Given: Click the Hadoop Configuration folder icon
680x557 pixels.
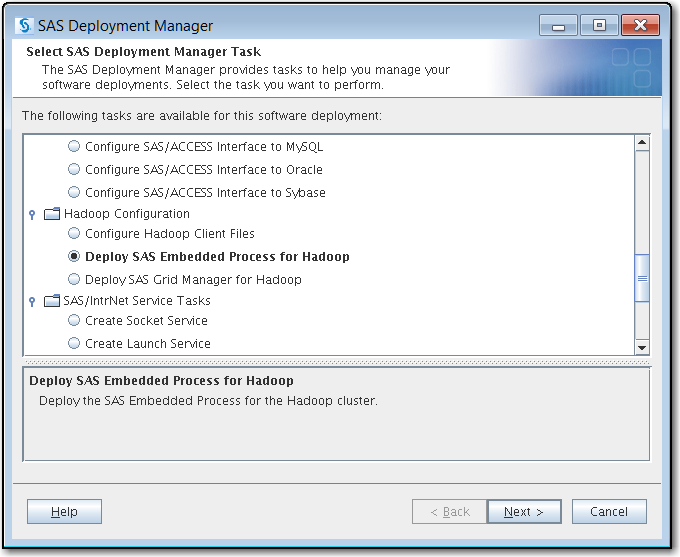Looking at the screenshot, I should pos(52,213).
